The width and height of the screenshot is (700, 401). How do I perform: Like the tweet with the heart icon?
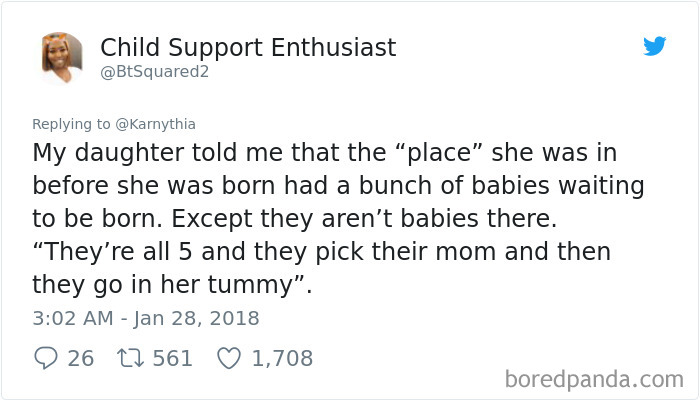tap(229, 358)
